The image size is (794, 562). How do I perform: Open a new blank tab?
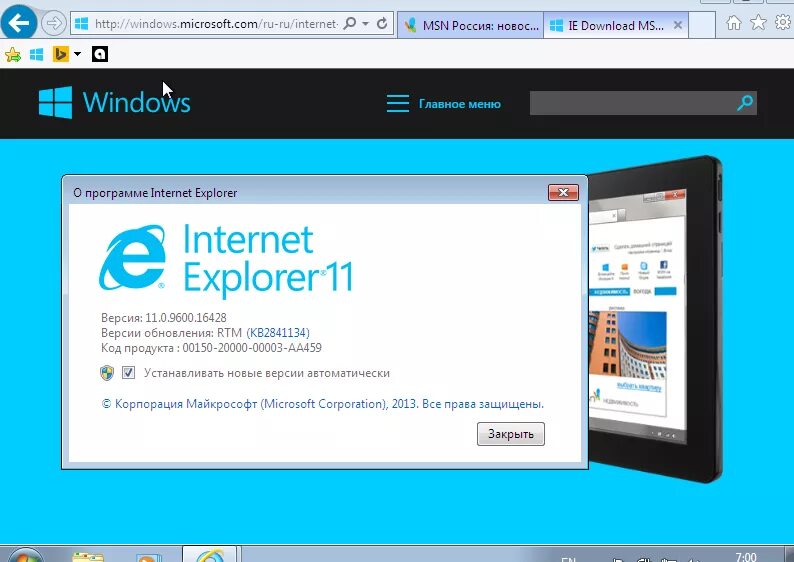coord(702,25)
